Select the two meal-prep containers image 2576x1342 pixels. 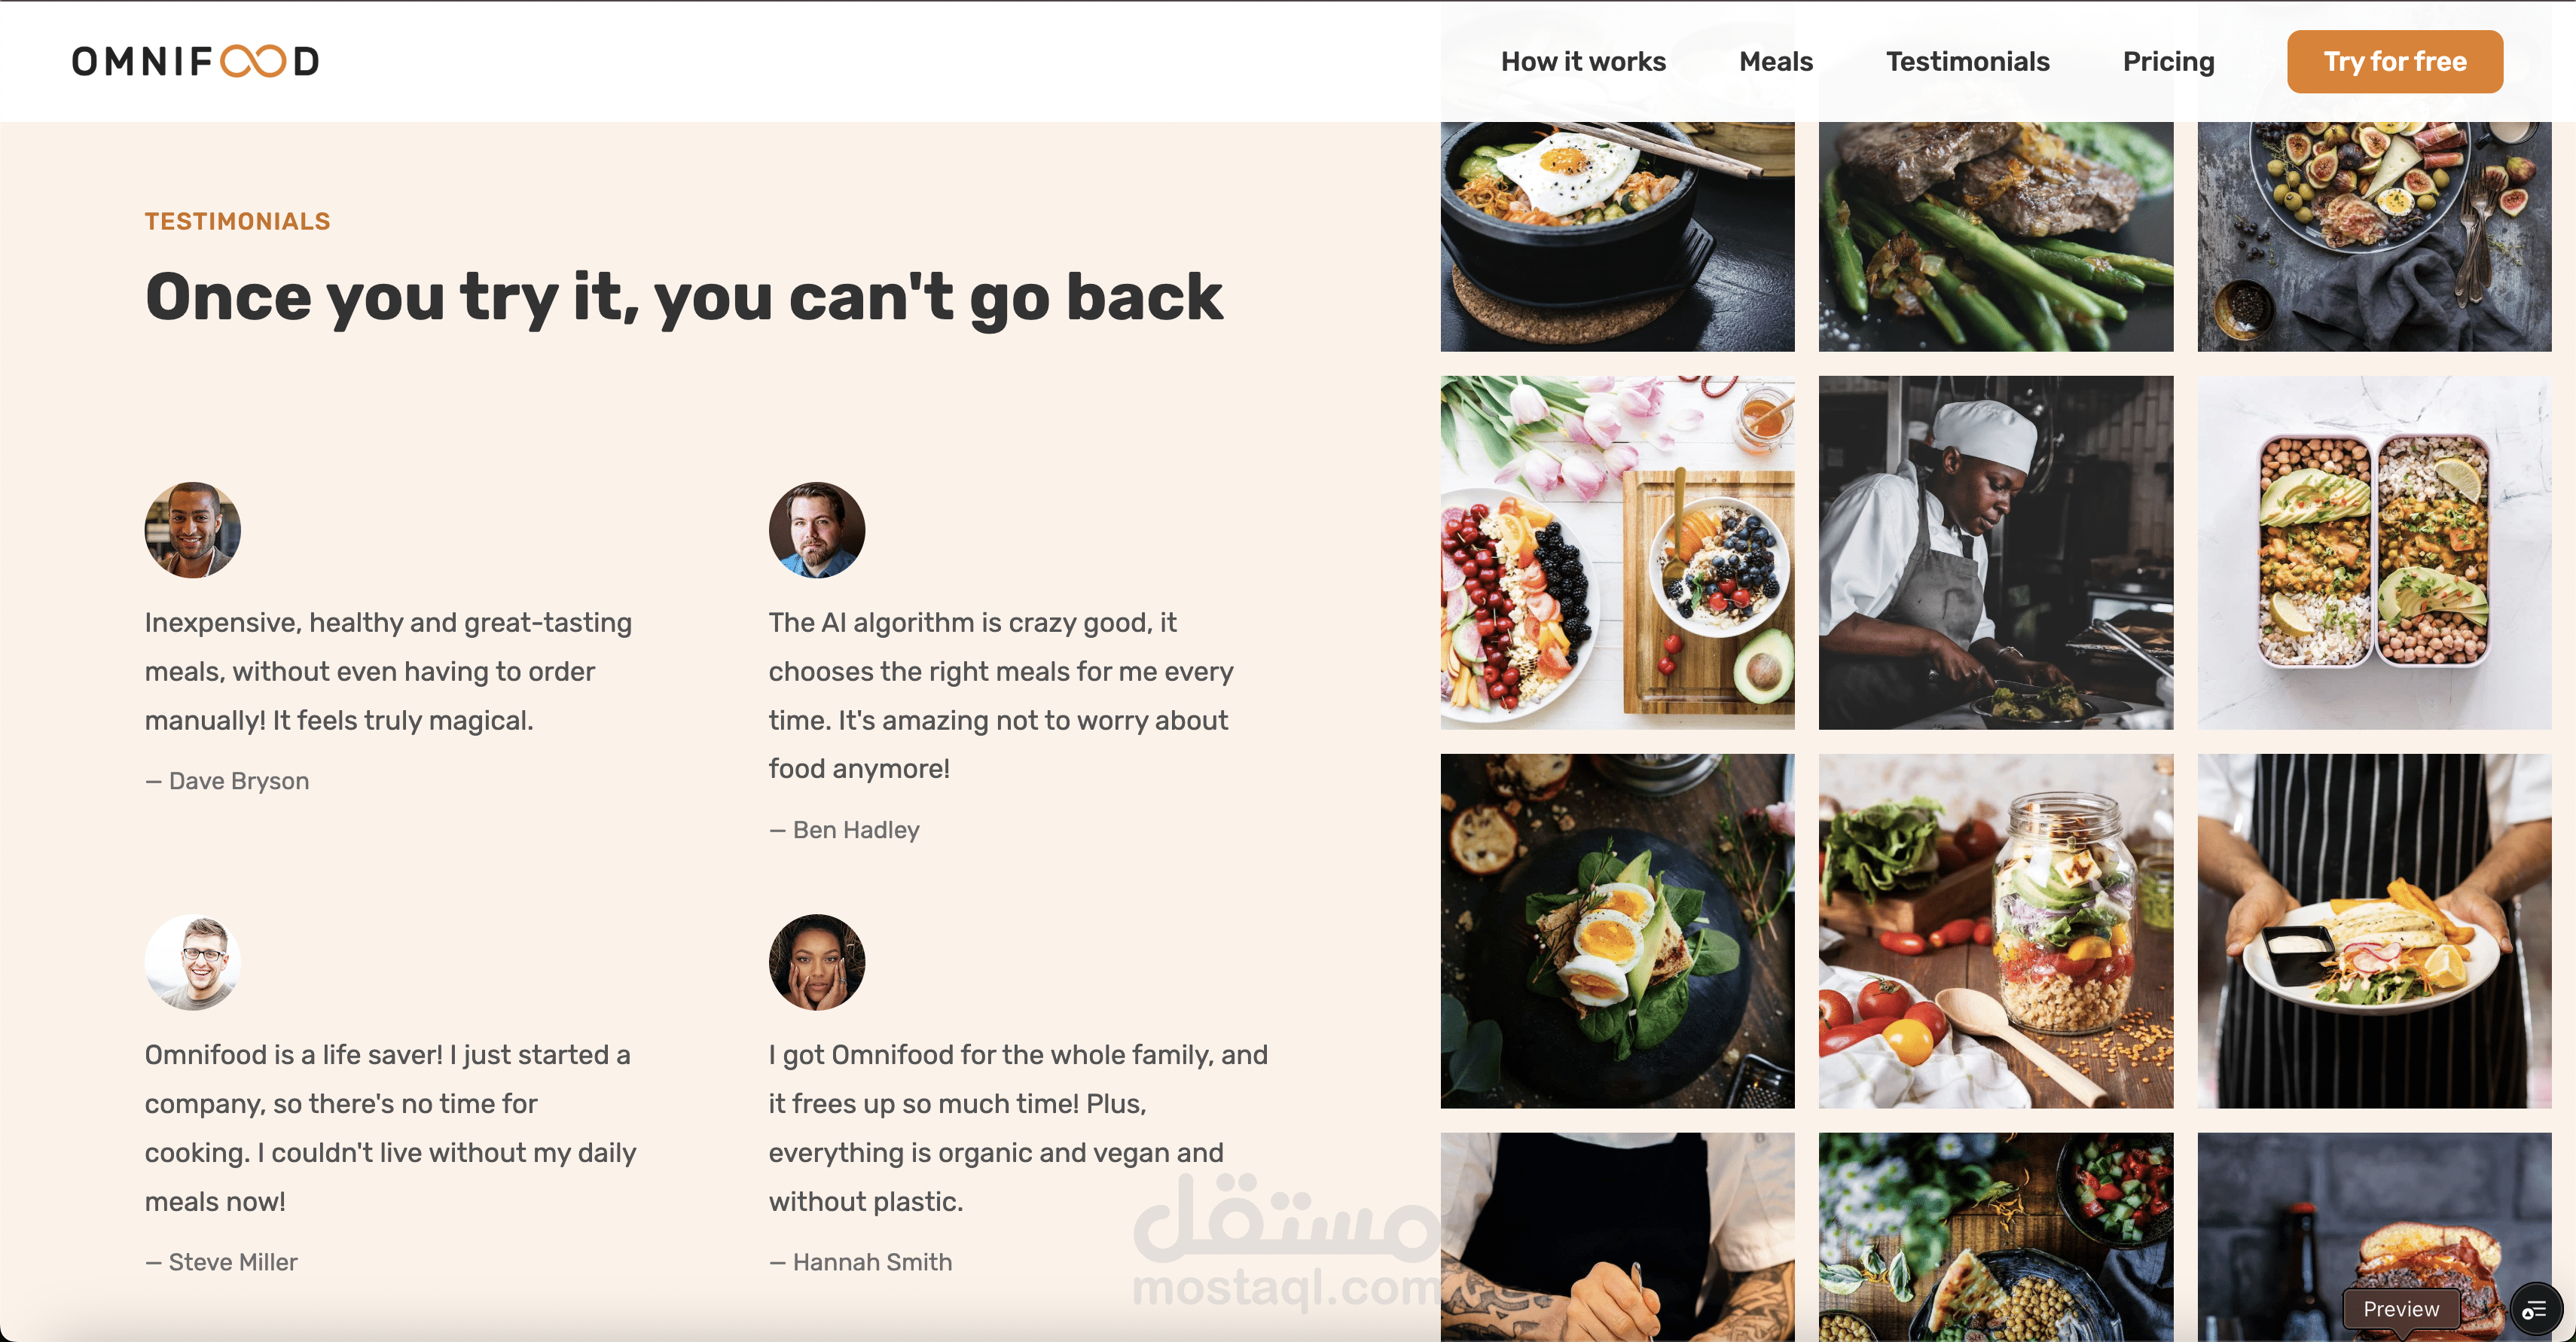[x=2374, y=553]
